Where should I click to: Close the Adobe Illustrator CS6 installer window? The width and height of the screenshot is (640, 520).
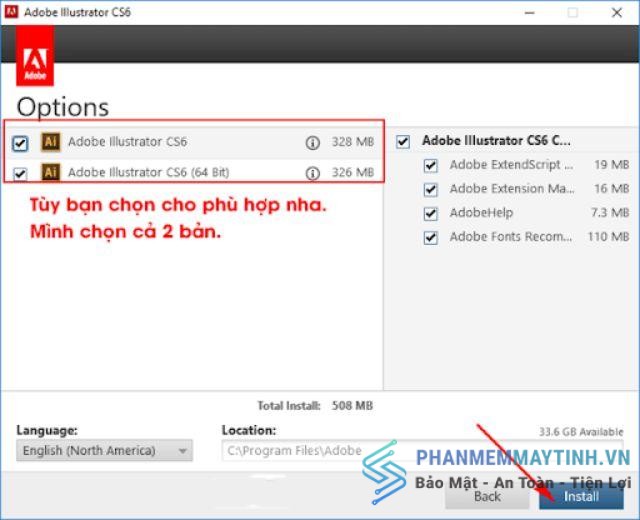[617, 13]
